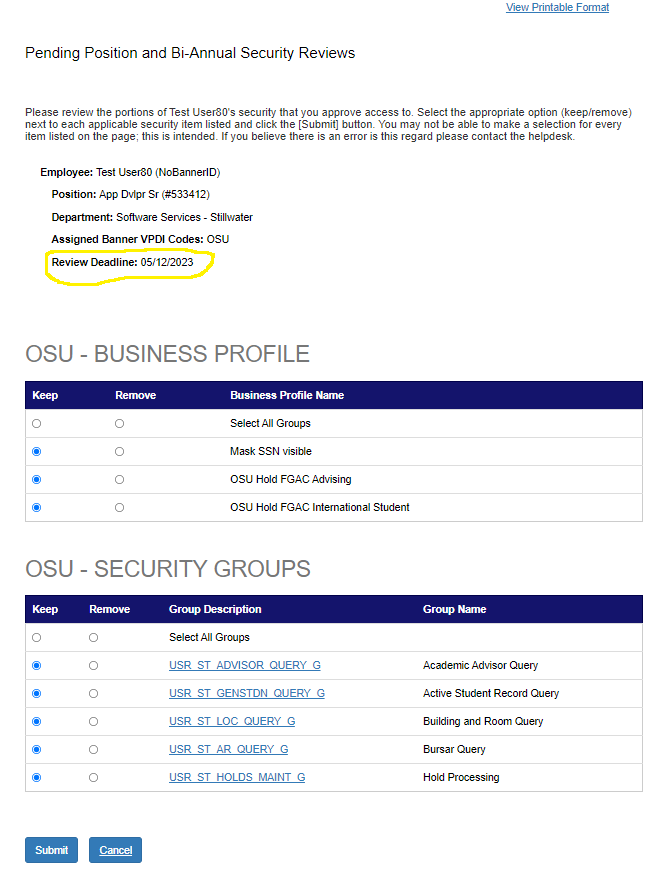The height and width of the screenshot is (875, 659).
Task: Select Remove for Select All Groups in Security Groups
Action: click(x=94, y=638)
